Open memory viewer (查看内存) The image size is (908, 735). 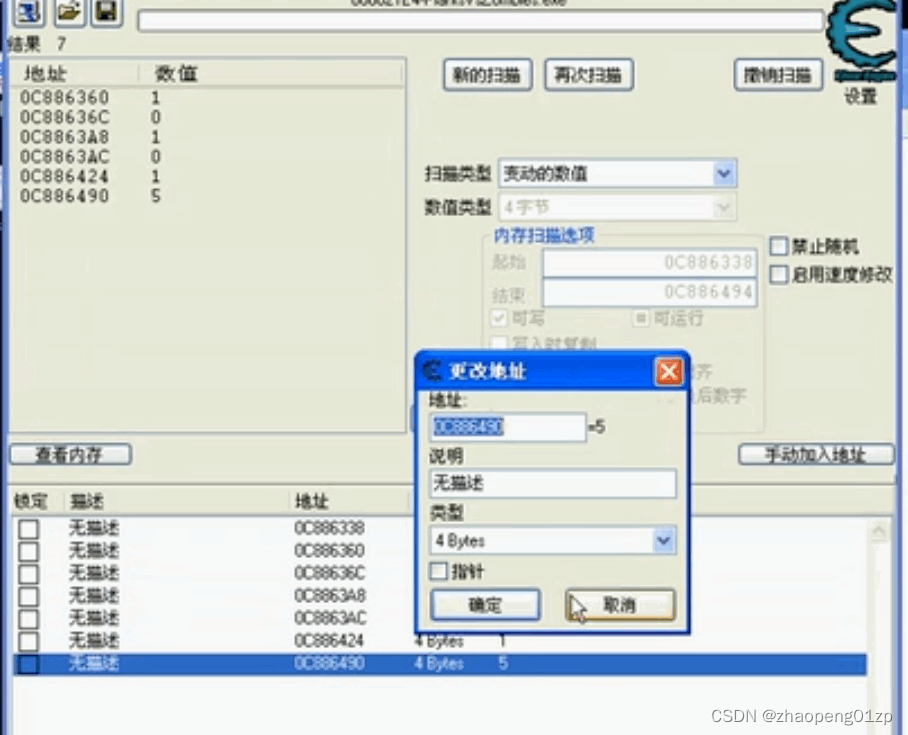pos(72,454)
